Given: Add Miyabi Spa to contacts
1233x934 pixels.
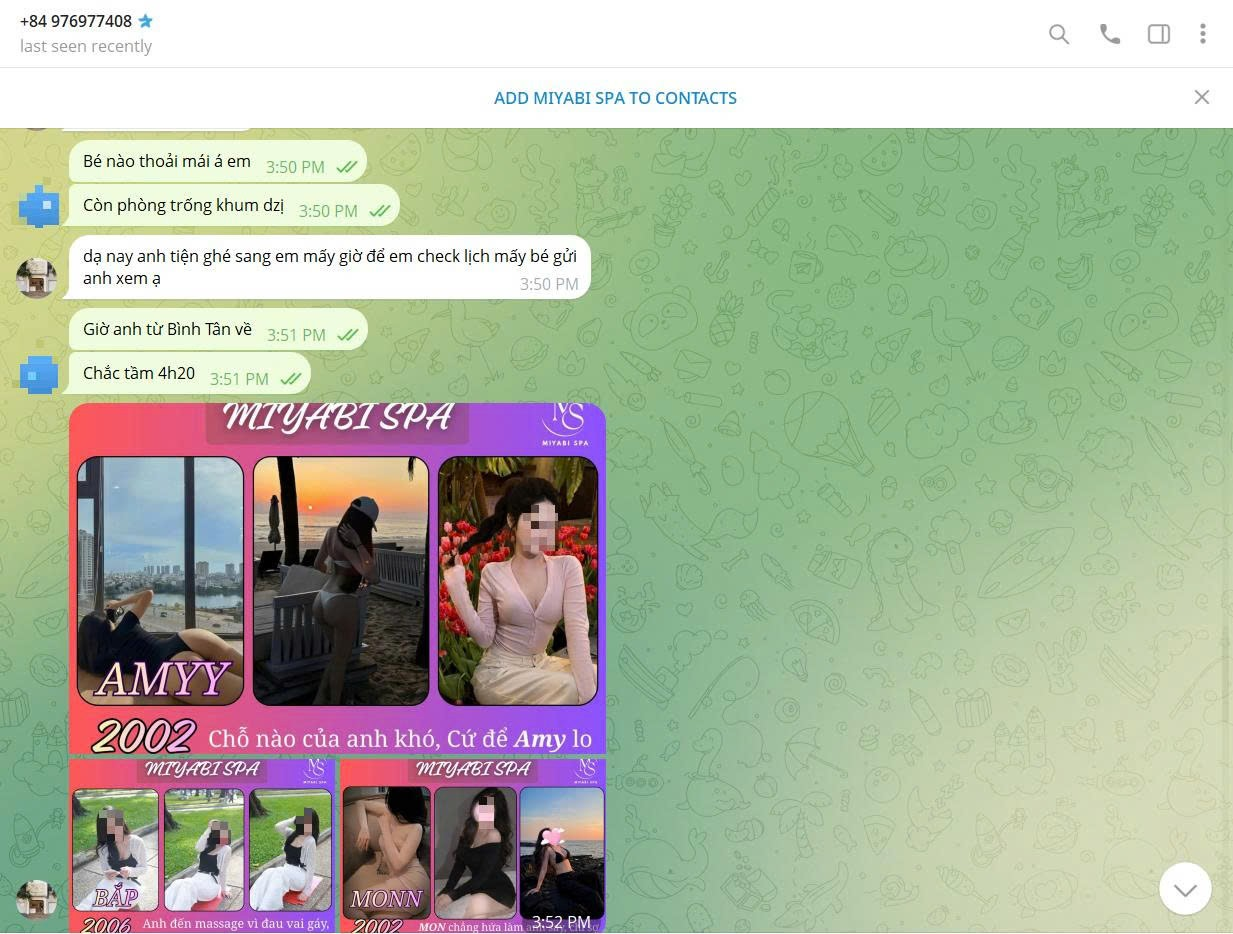Looking at the screenshot, I should [x=615, y=98].
